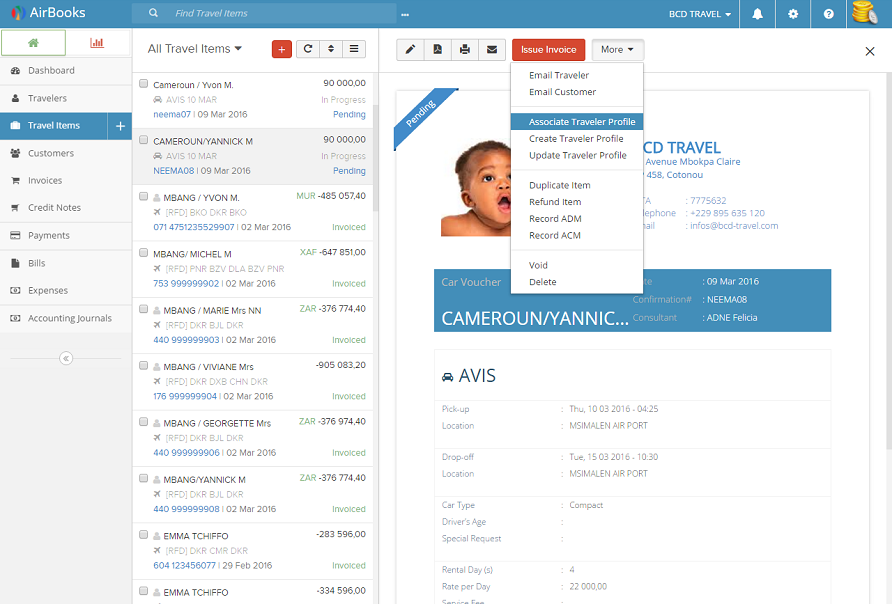
Task: Click the red add travel item button
Action: [x=282, y=49]
